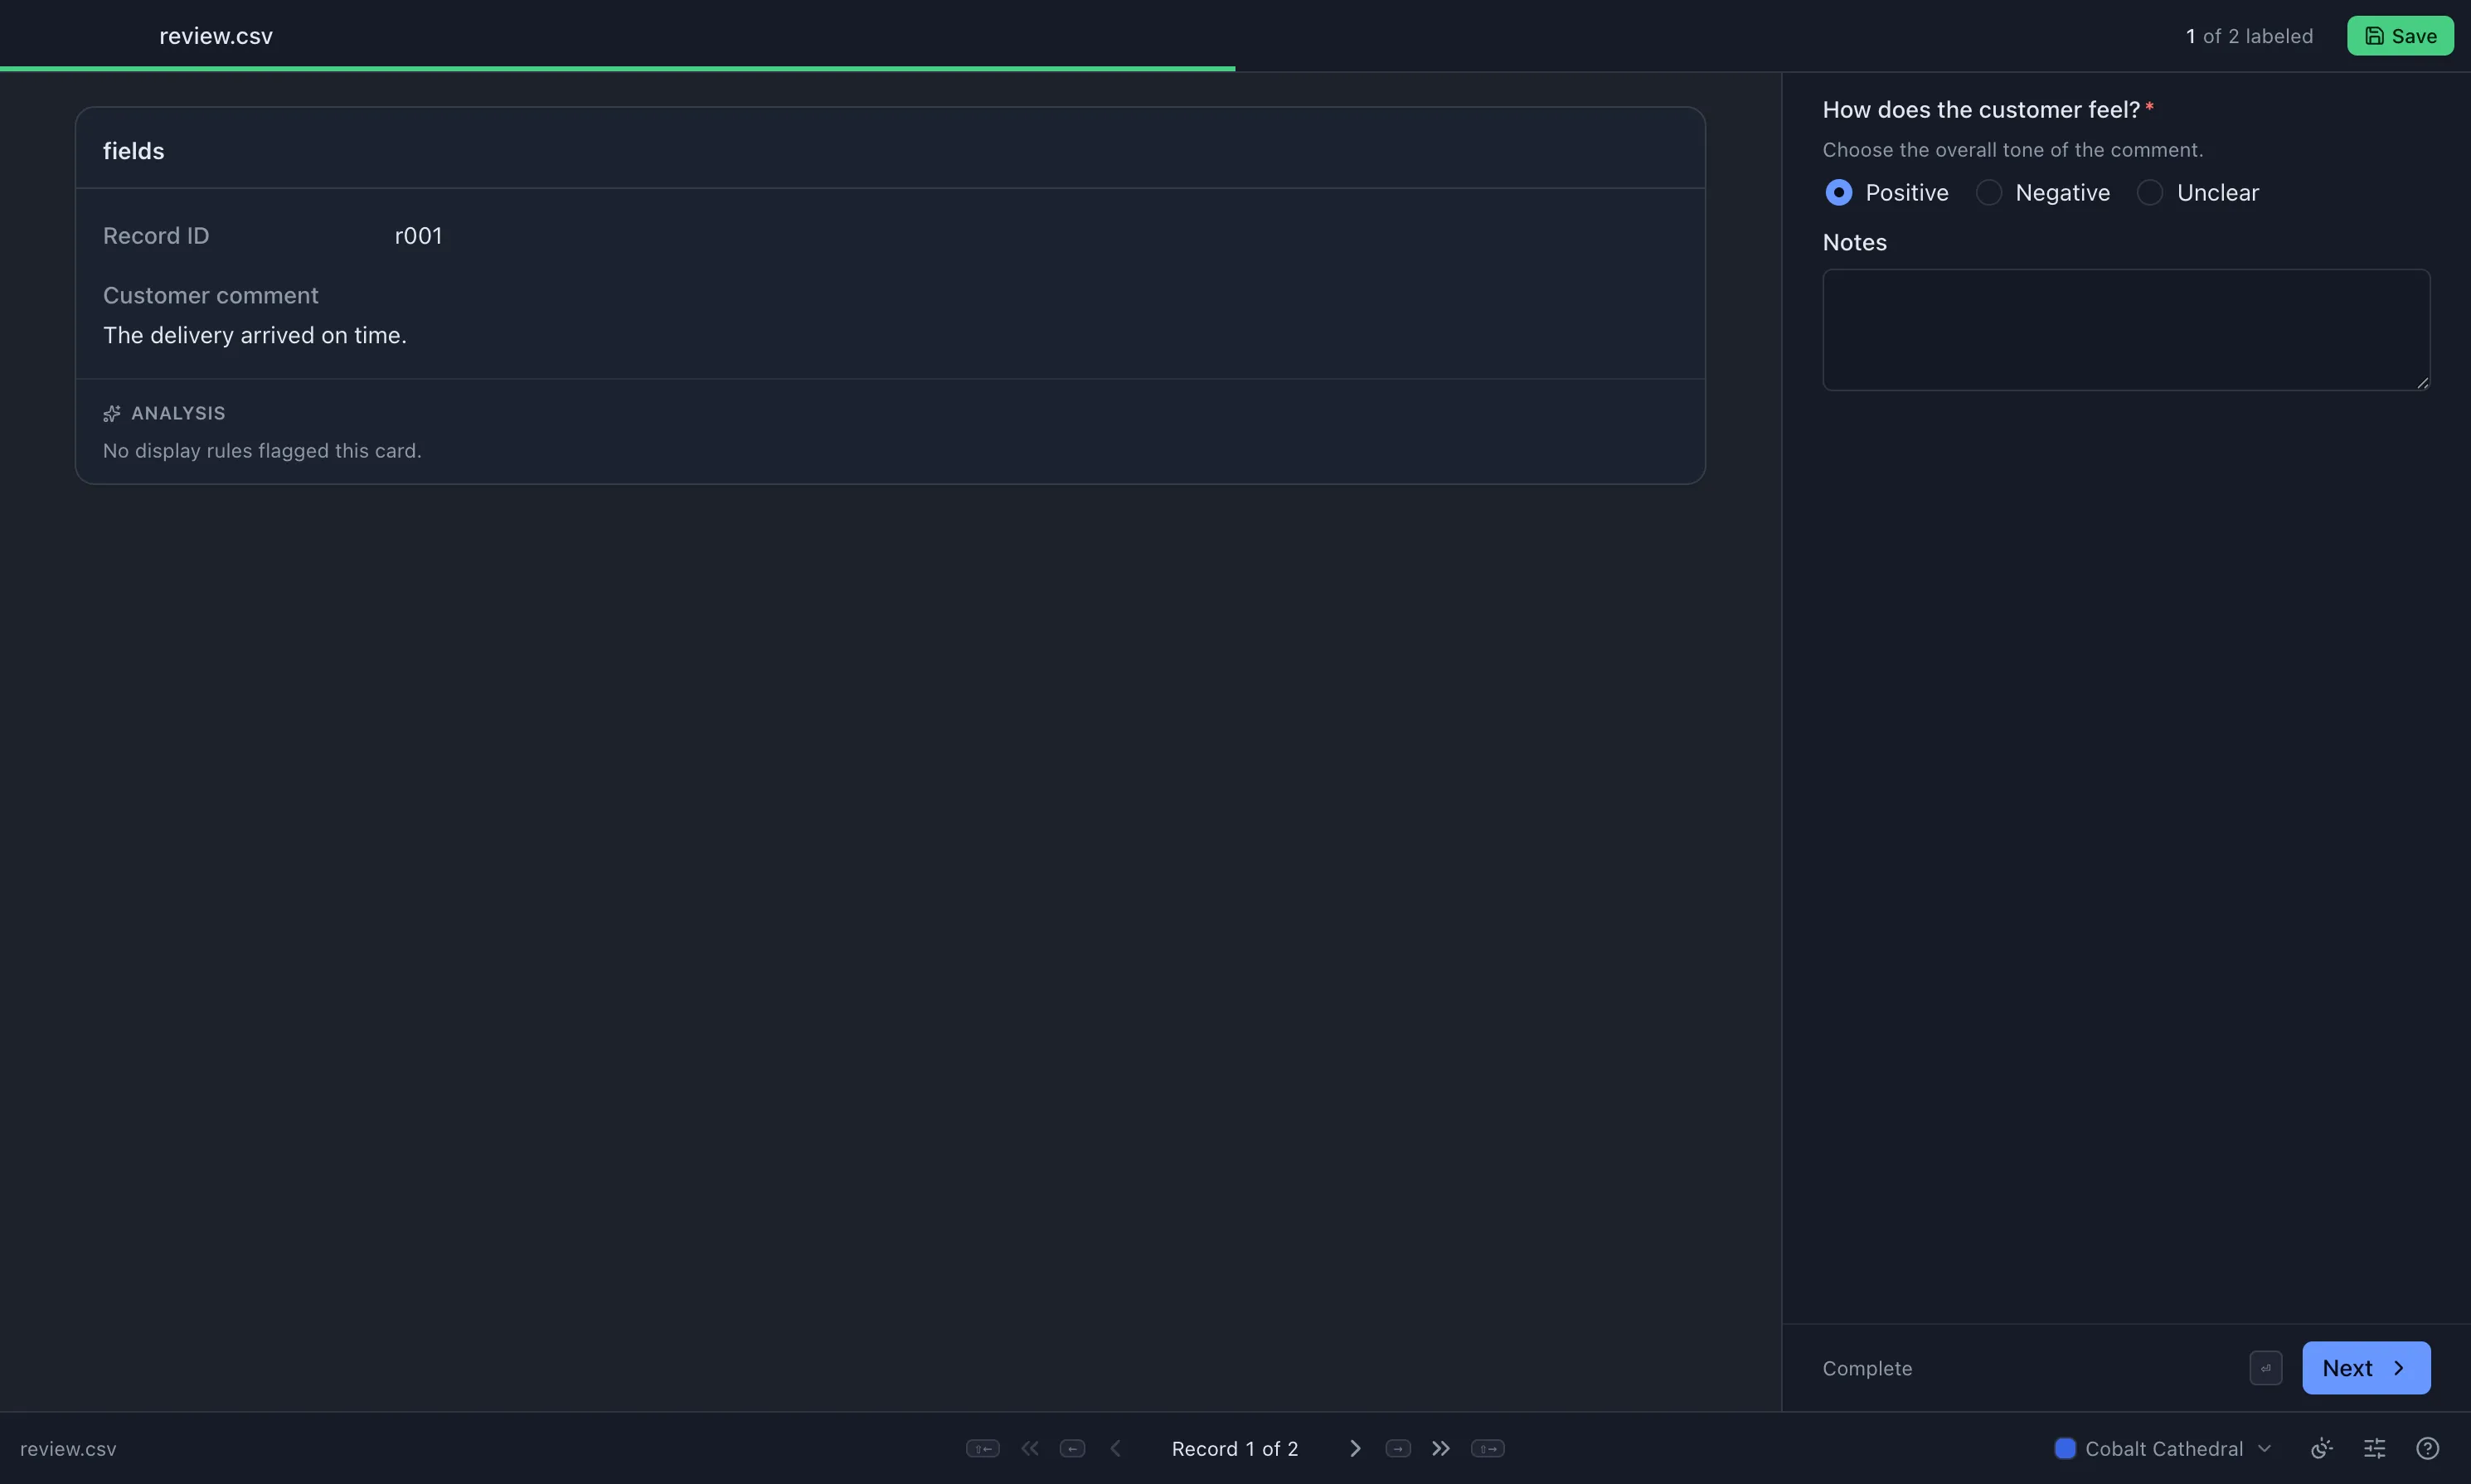The height and width of the screenshot is (1484, 2471).
Task: Click the '1 of 2 labeled' counter
Action: tap(2248, 36)
